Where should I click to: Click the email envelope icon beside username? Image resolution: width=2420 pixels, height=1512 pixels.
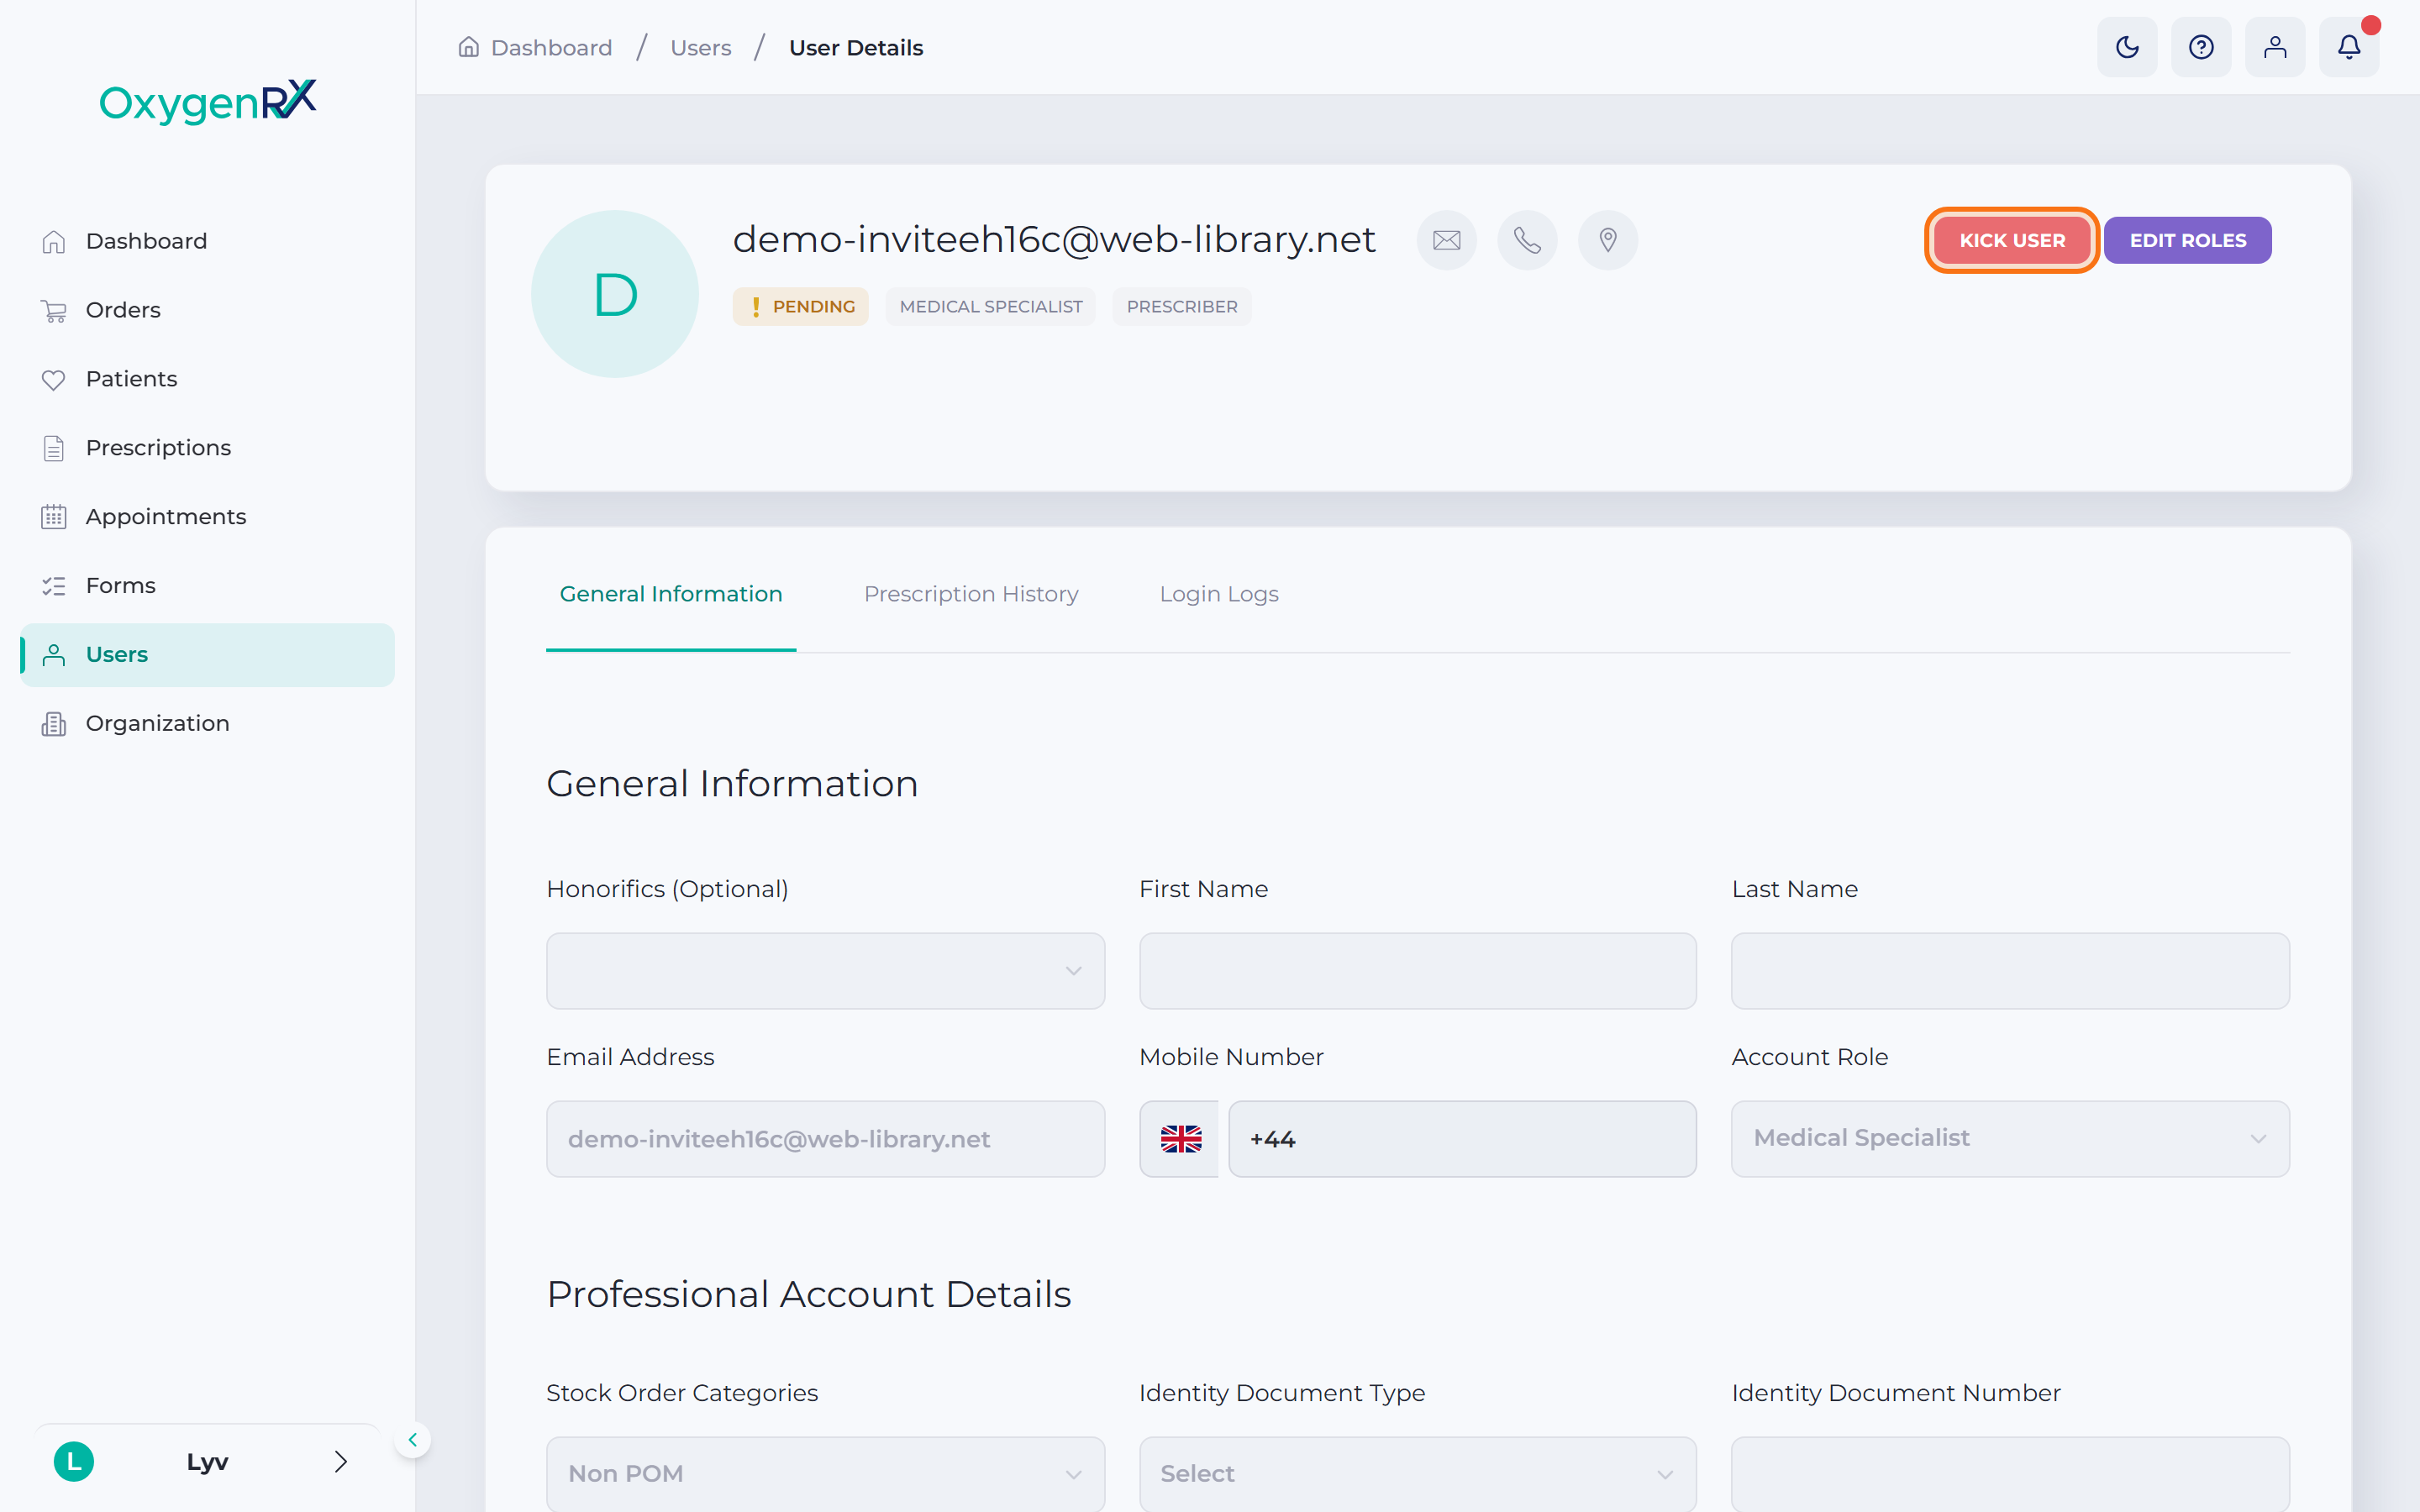click(x=1447, y=240)
